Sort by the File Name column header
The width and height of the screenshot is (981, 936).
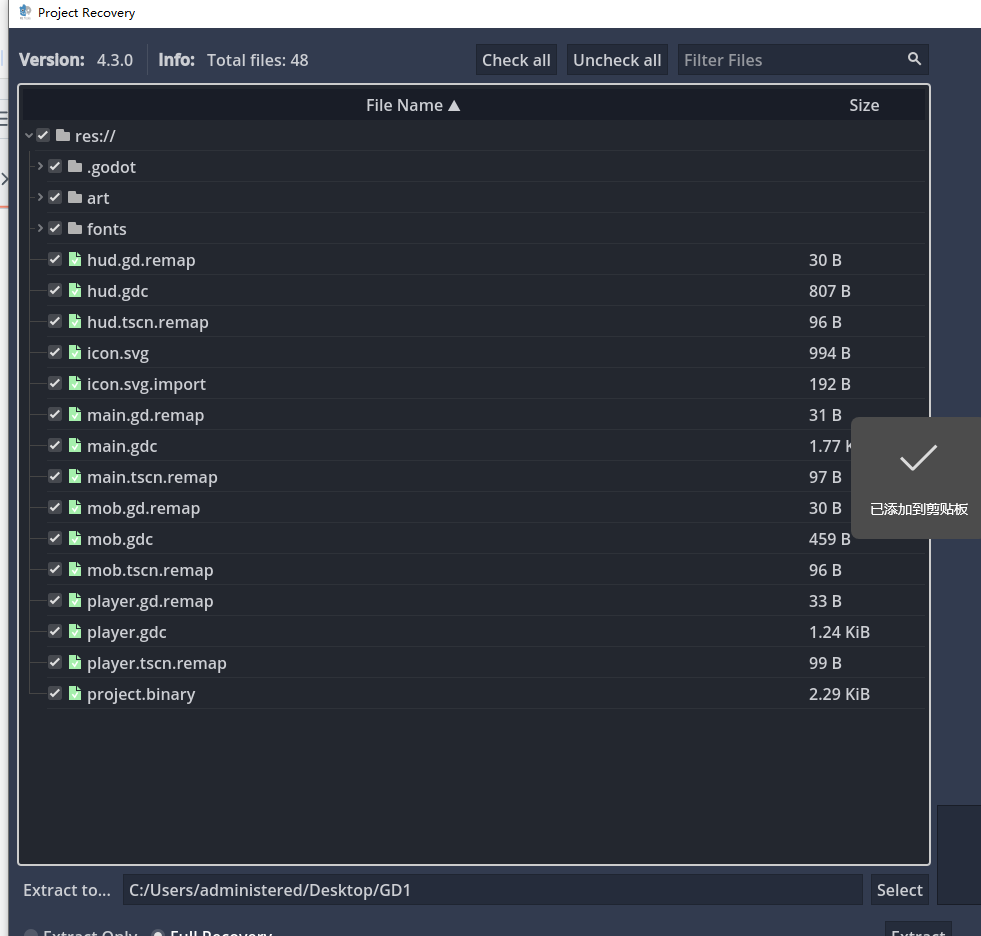click(x=412, y=105)
